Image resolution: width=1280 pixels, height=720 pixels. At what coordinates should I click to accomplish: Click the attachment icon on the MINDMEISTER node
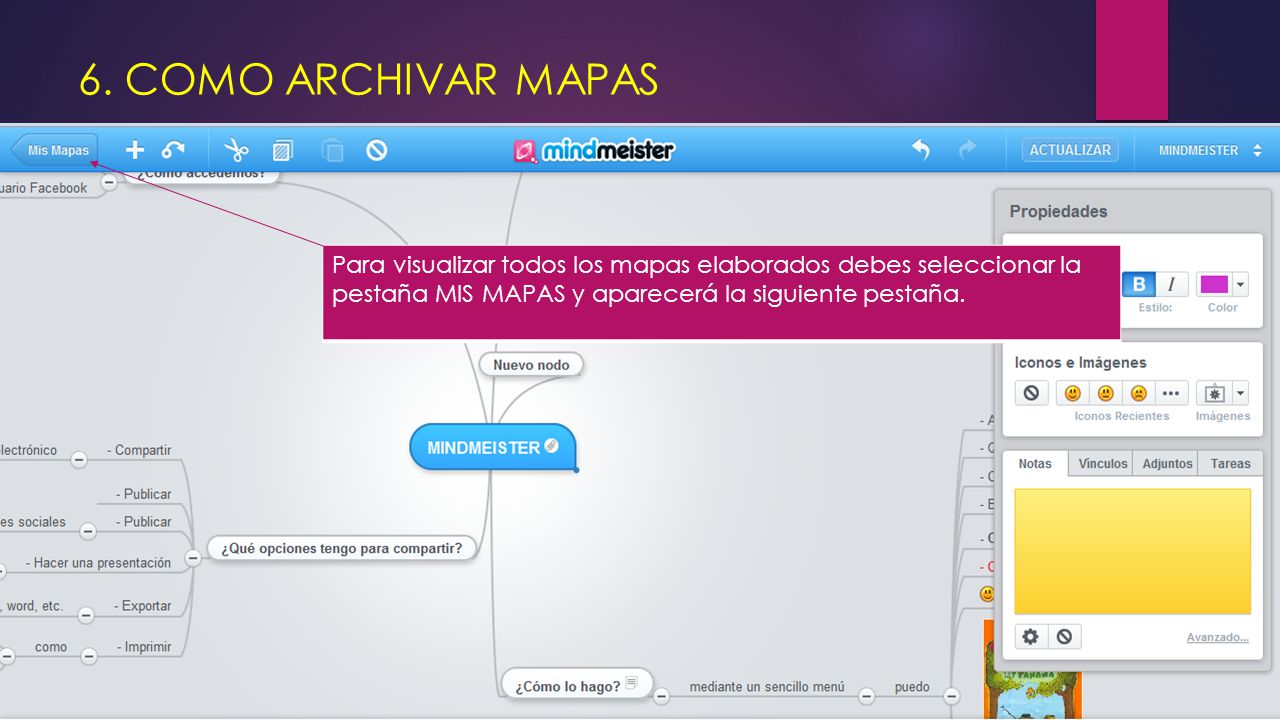click(x=551, y=446)
